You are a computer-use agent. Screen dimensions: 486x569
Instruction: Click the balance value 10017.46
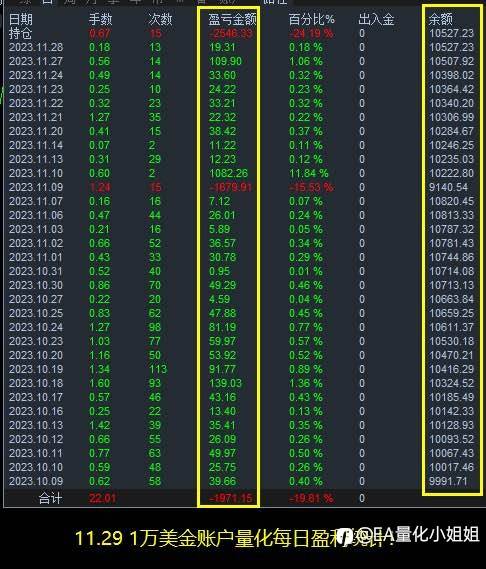tap(452, 467)
